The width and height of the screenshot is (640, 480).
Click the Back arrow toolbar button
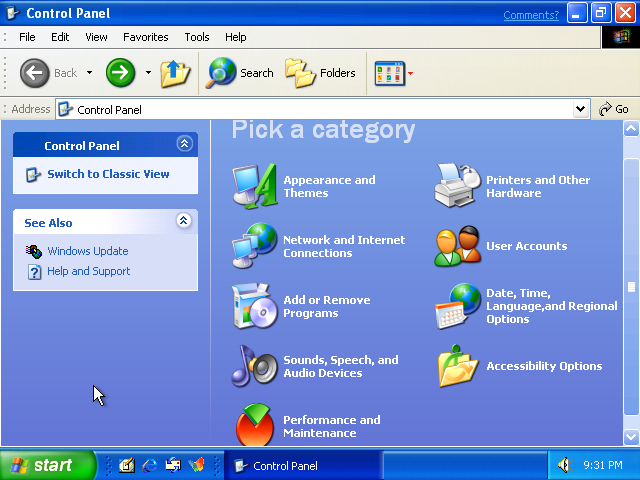pos(34,73)
